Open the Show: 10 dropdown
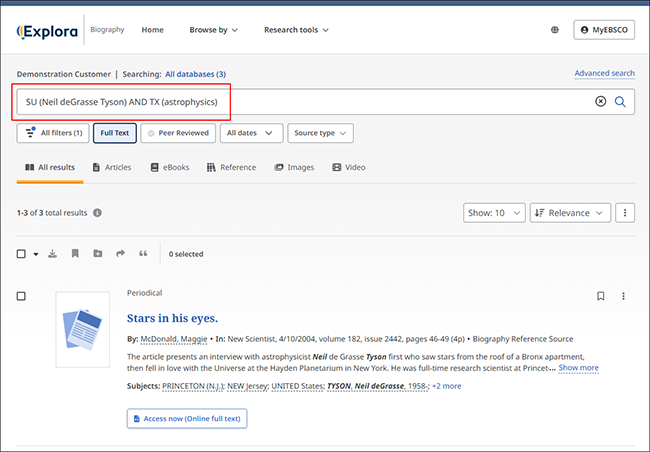This screenshot has width=650, height=452. coord(494,213)
